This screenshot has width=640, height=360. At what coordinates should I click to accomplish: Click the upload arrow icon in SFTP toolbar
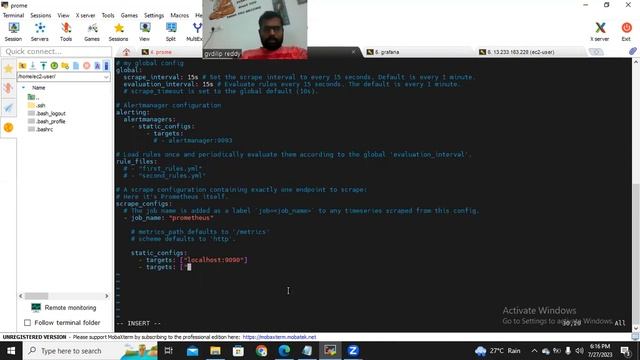coord(43,66)
